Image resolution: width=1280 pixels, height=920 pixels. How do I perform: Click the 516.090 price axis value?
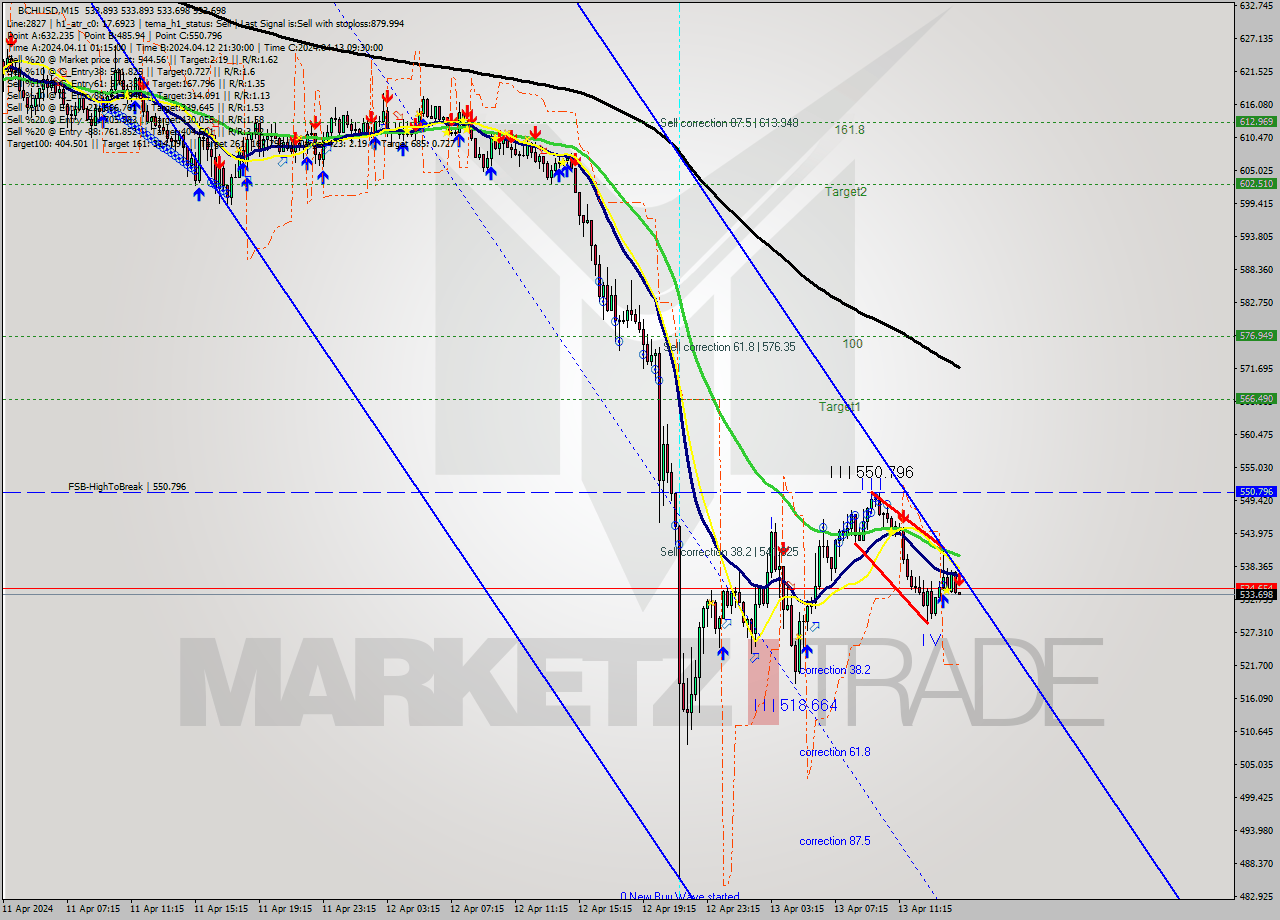pos(1255,698)
